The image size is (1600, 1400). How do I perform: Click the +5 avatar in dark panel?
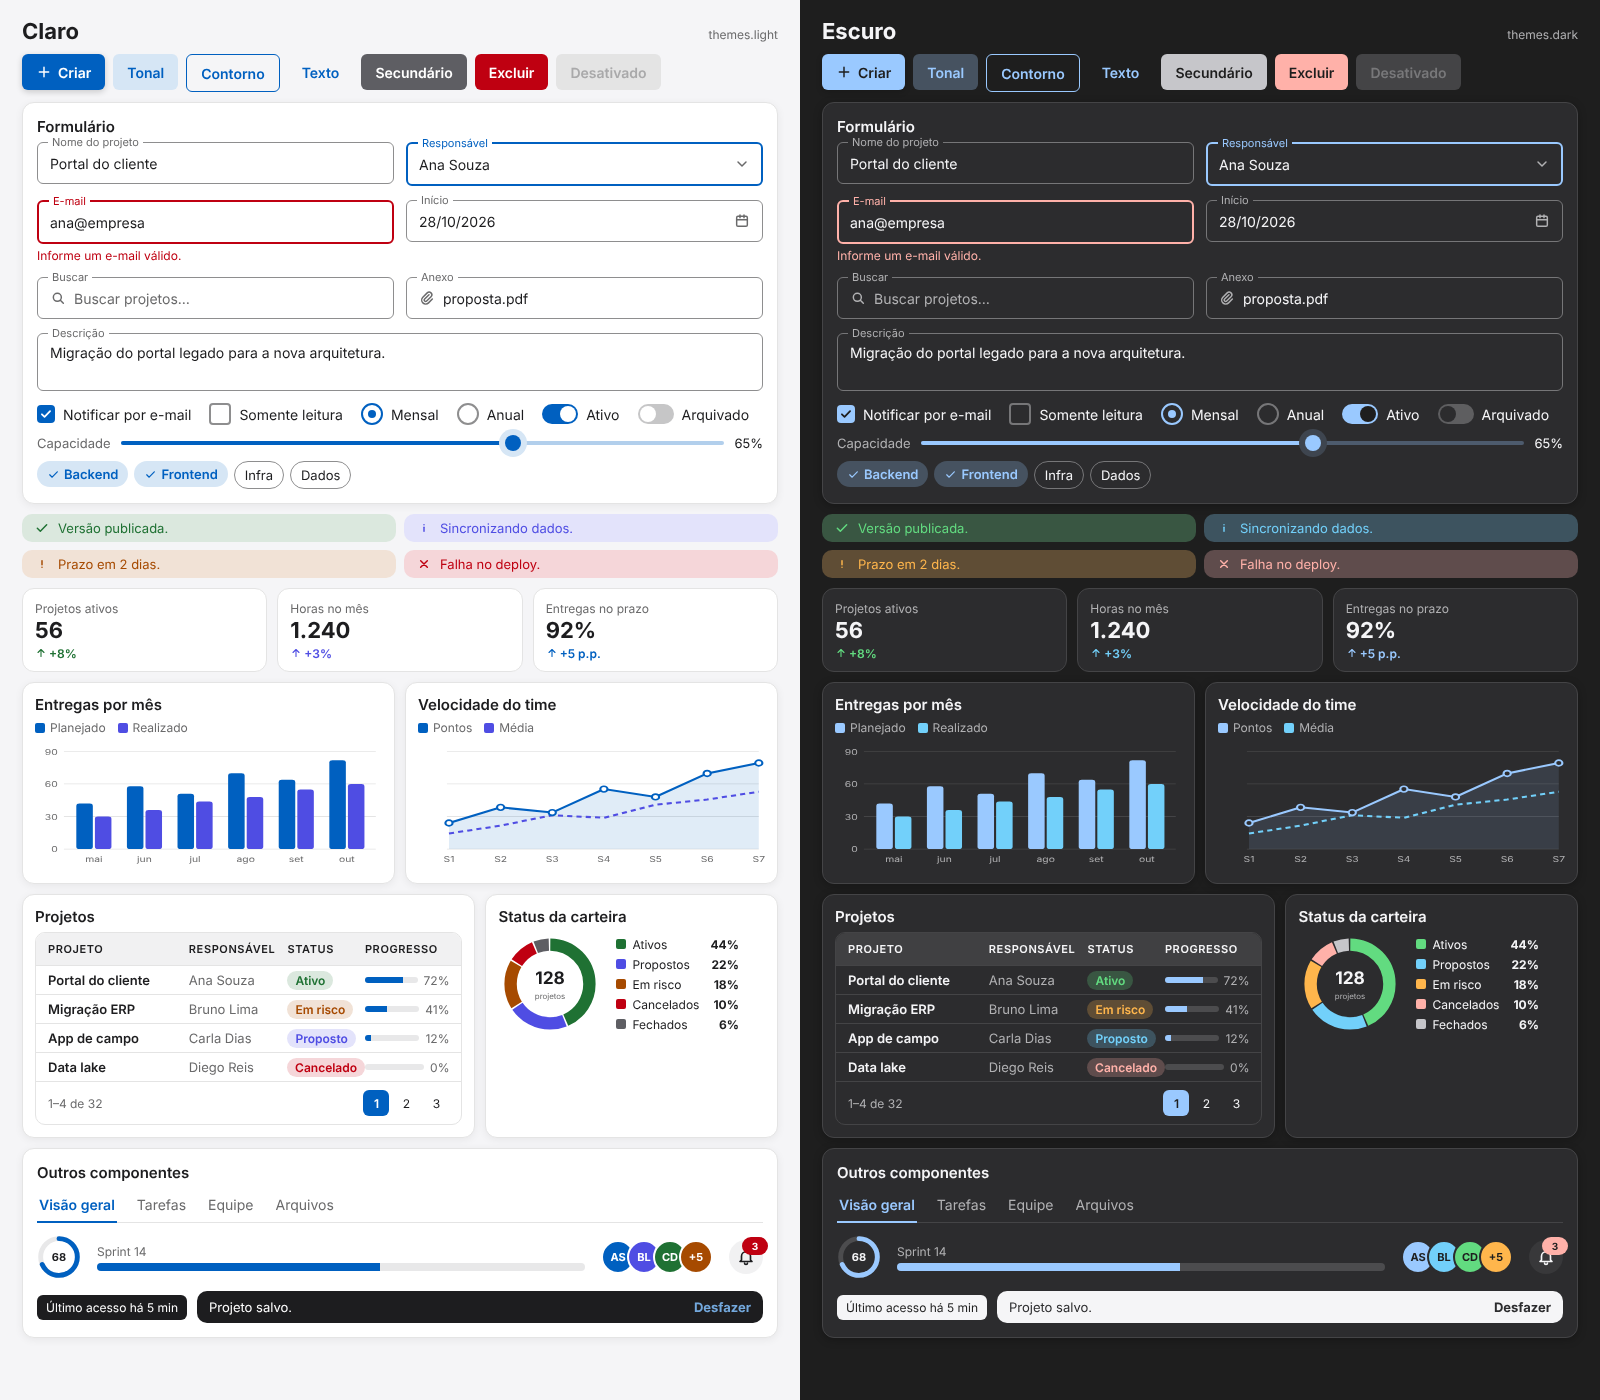[1496, 1257]
